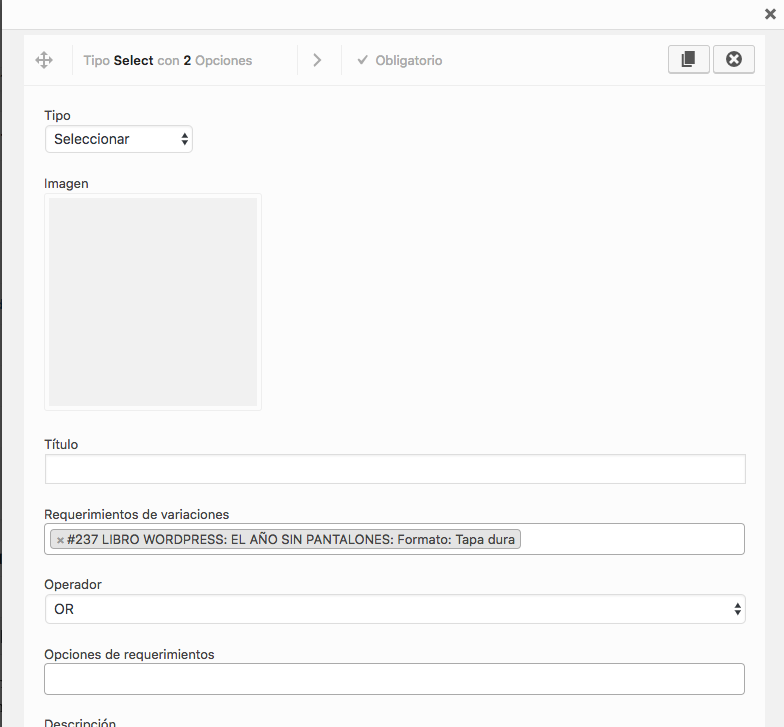Viewport: 784px width, 727px height.
Task: Toggle the Obligatorio checkmark
Action: (x=363, y=61)
